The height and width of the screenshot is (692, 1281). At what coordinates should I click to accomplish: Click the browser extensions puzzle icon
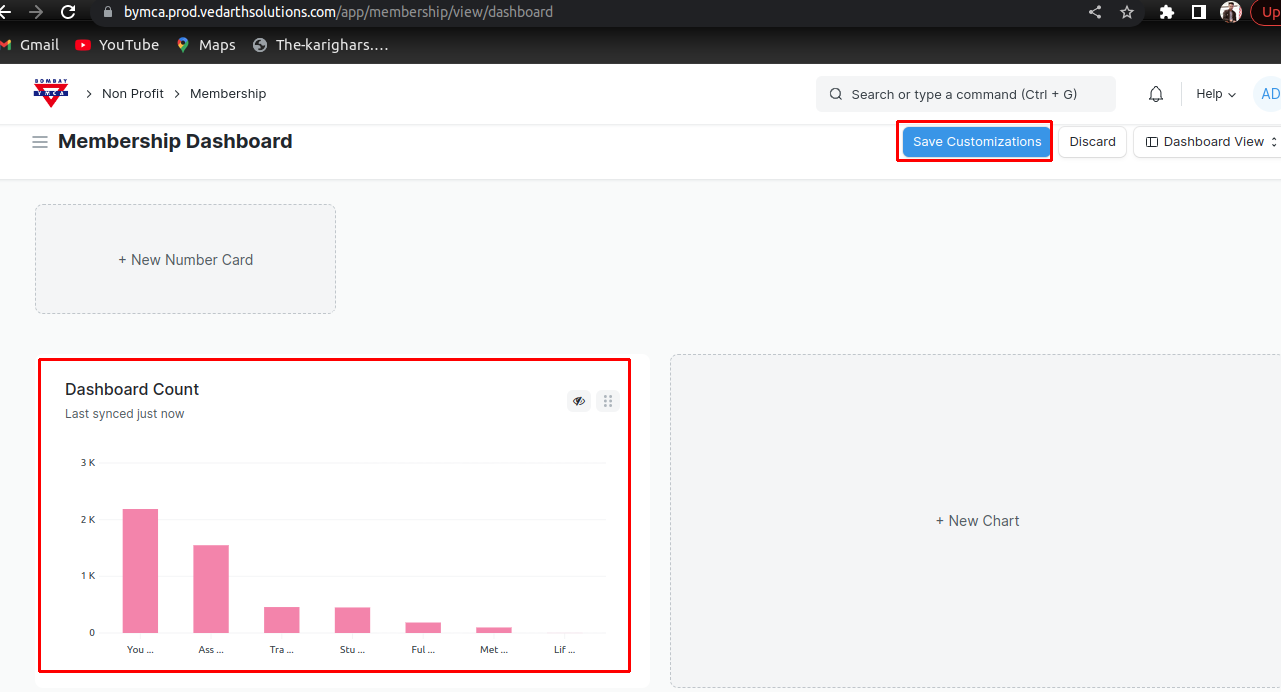(1166, 12)
